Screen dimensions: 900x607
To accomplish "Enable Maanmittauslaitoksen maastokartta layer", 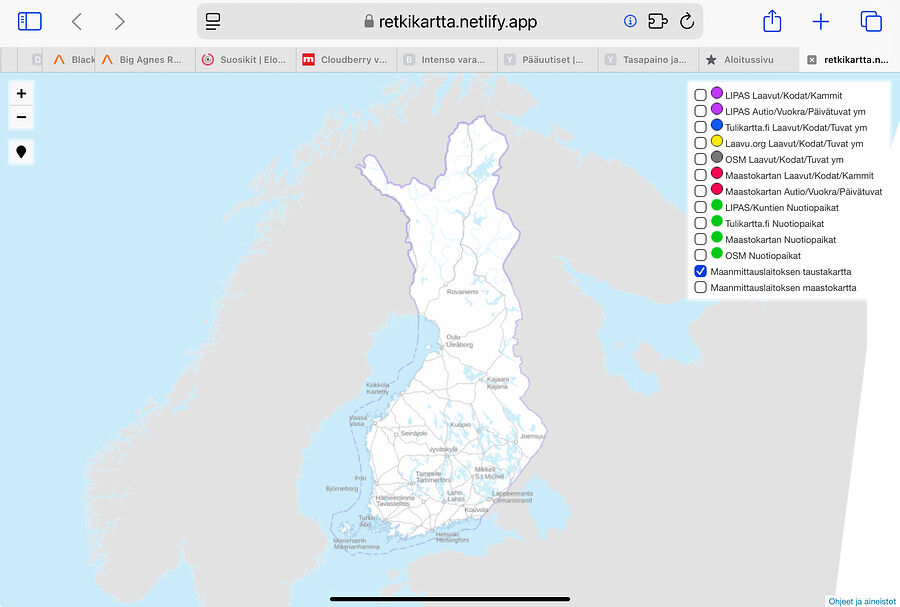I will click(700, 287).
